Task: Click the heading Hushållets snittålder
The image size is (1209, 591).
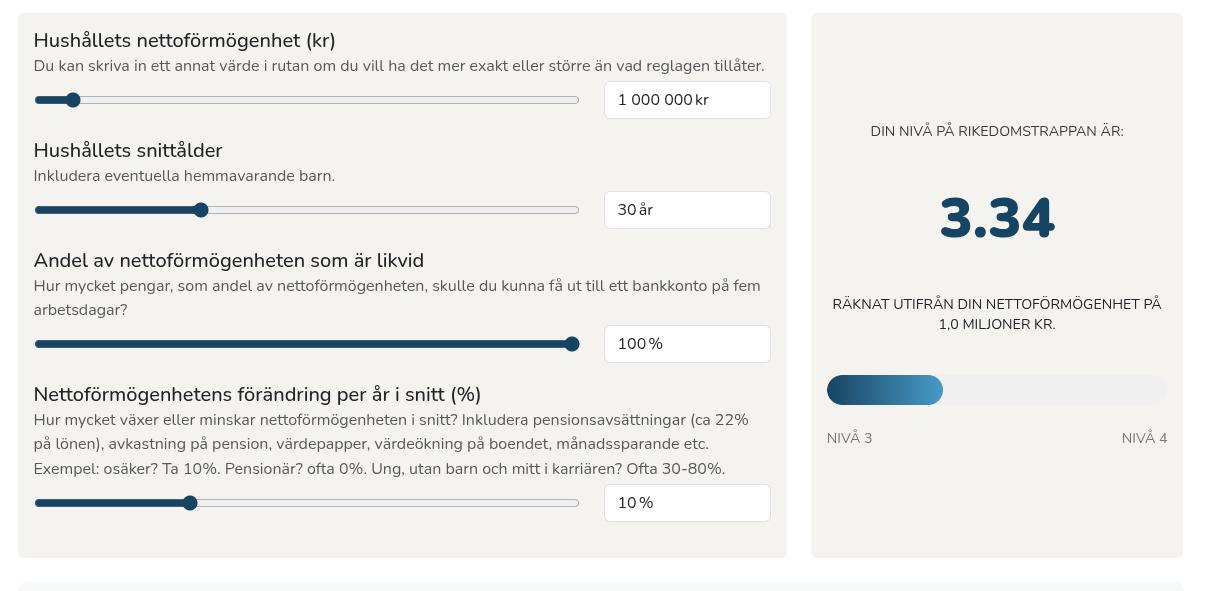Action: [128, 151]
